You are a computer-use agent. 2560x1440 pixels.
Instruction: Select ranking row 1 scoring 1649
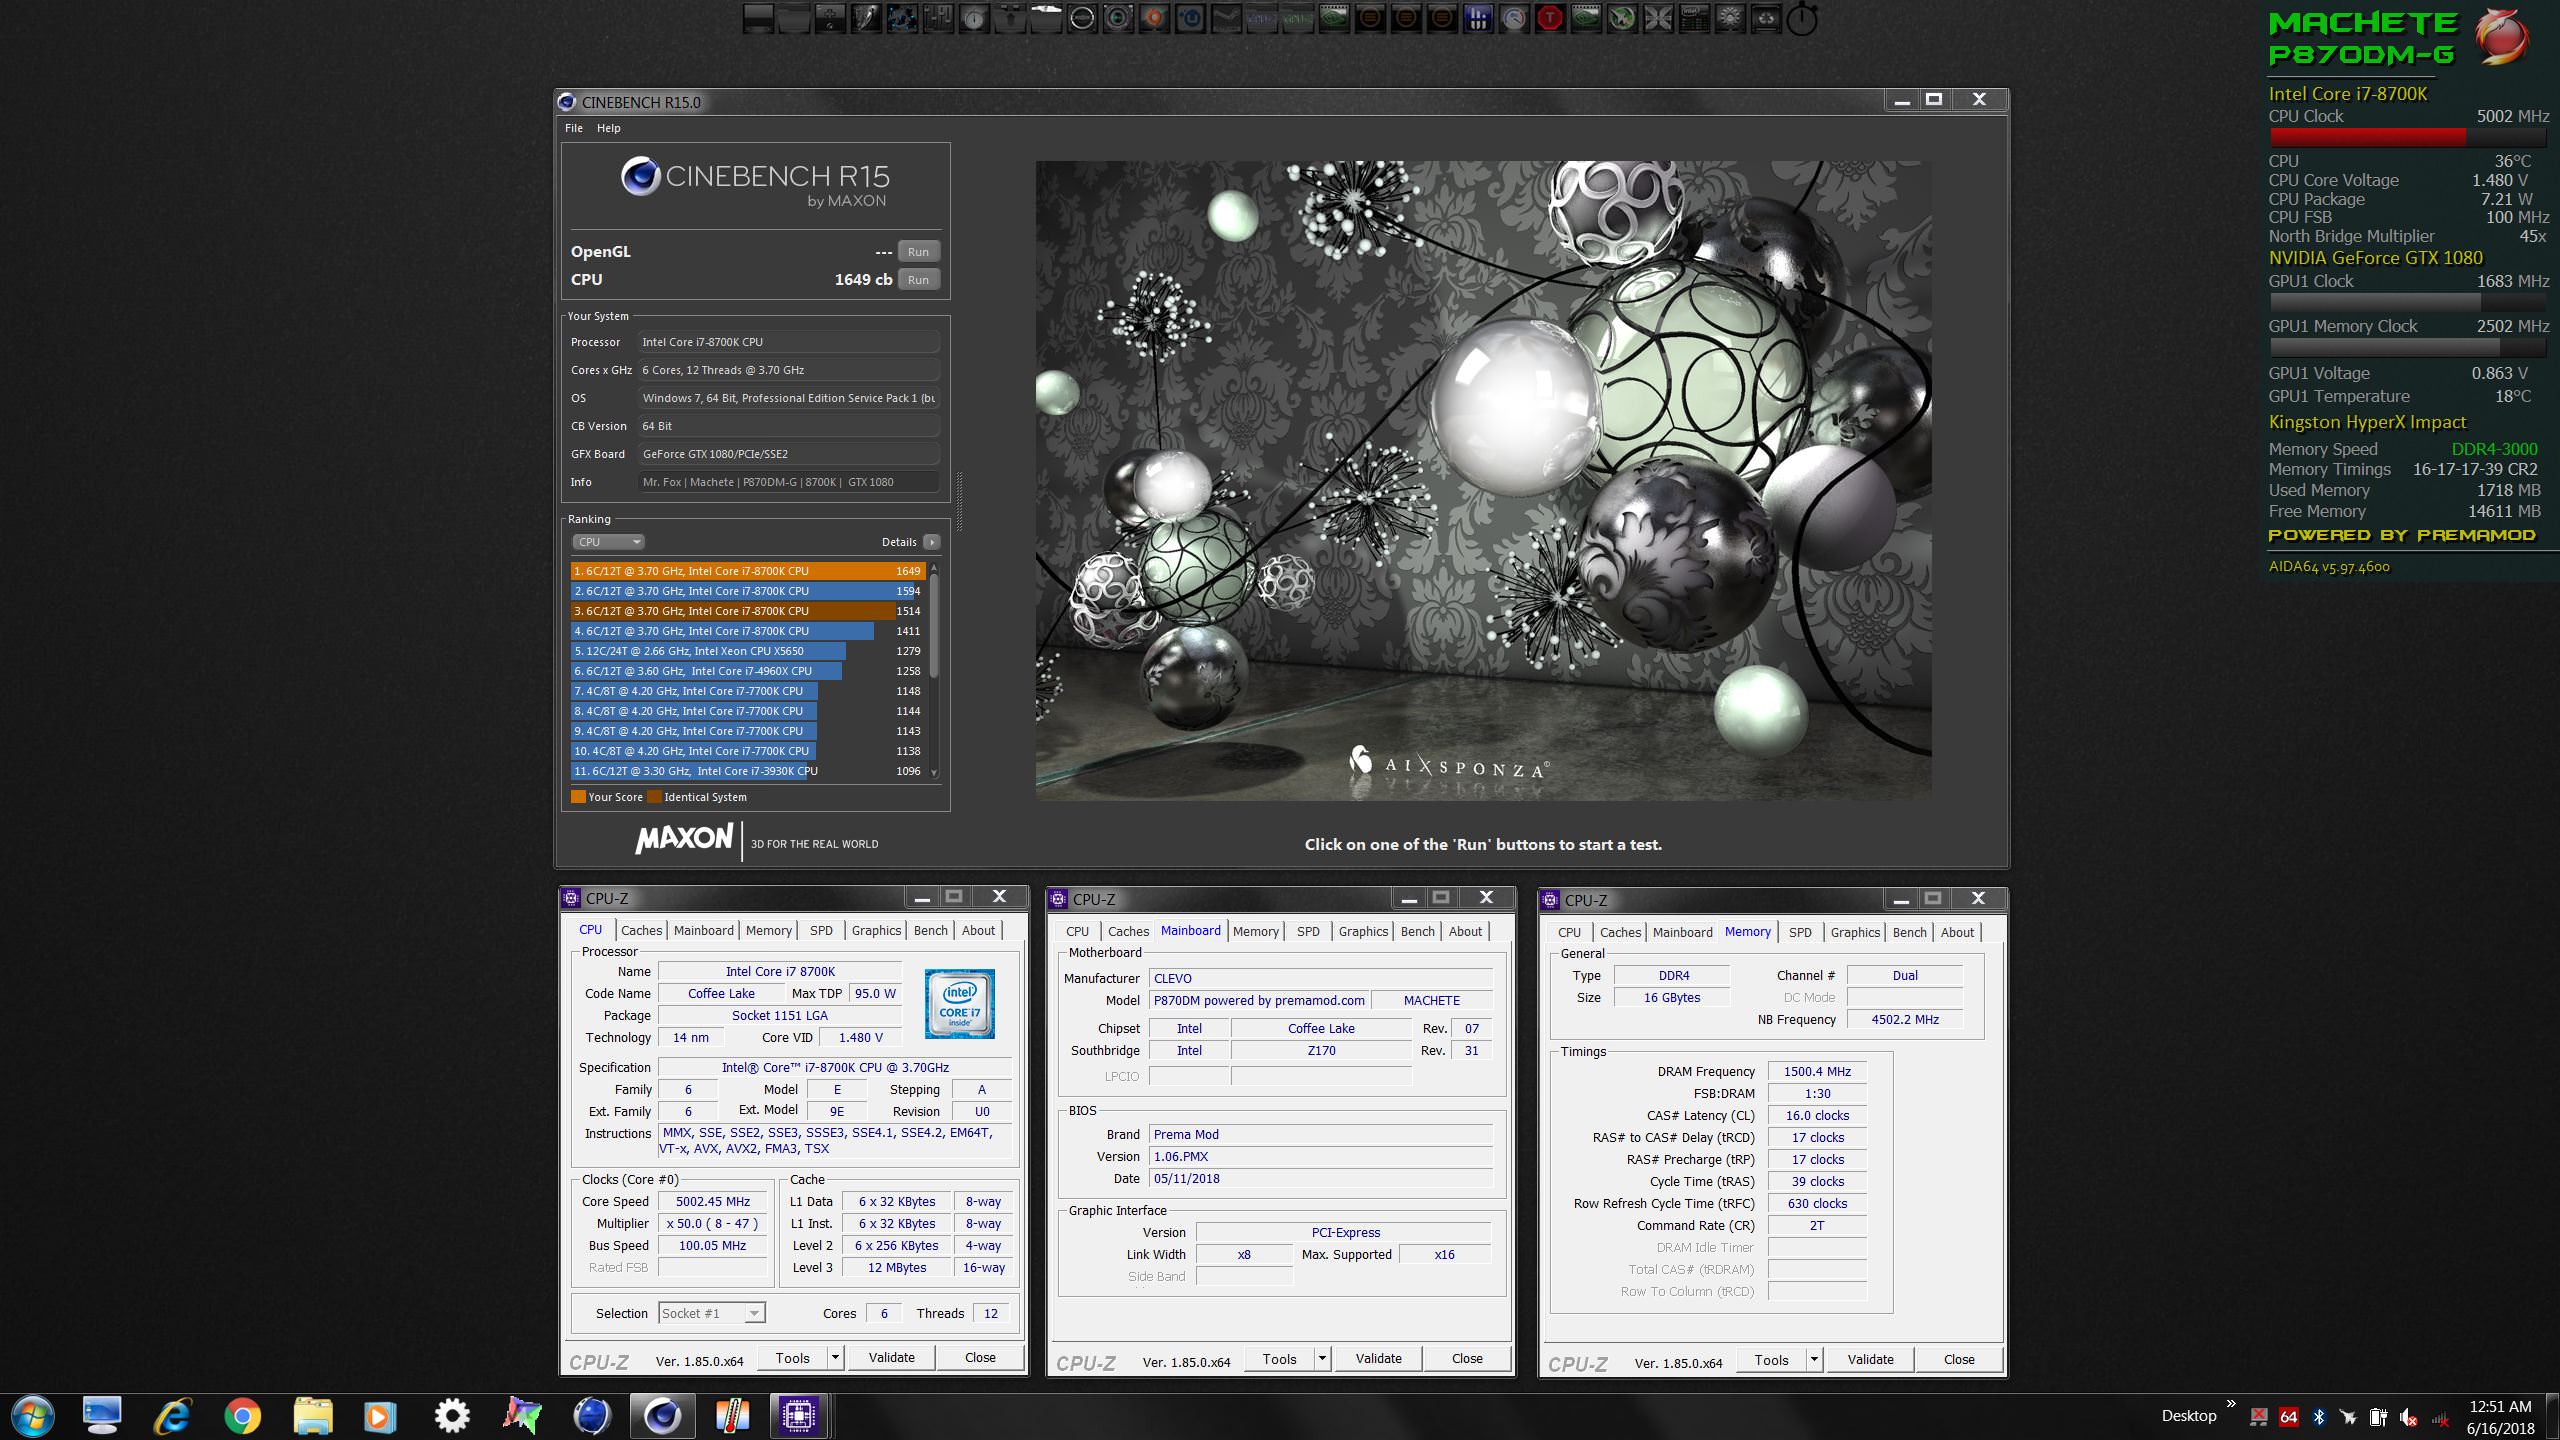[746, 571]
